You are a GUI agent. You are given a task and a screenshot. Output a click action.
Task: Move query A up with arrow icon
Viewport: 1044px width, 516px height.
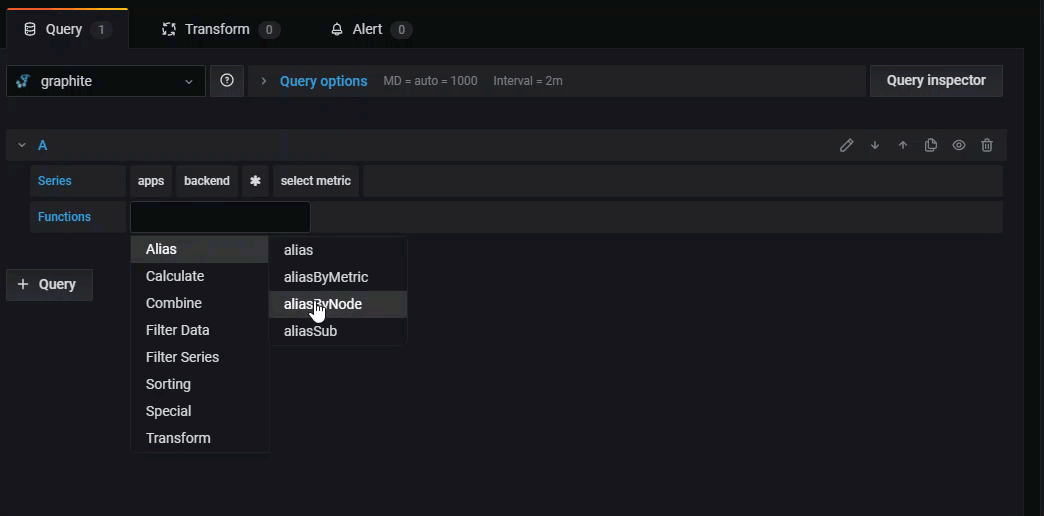tap(903, 145)
